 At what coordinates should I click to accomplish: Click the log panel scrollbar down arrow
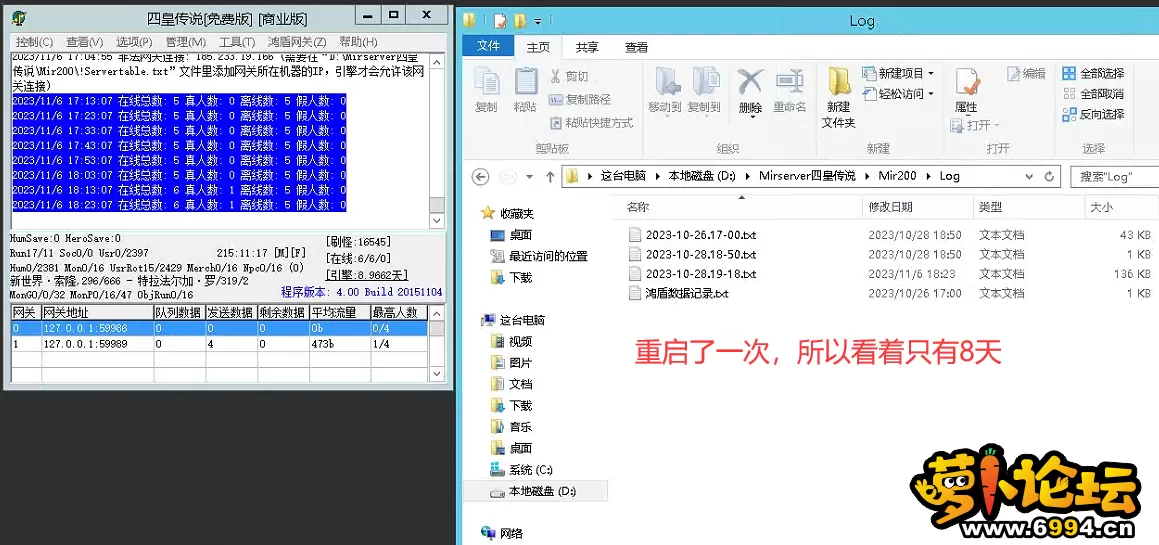click(x=438, y=221)
